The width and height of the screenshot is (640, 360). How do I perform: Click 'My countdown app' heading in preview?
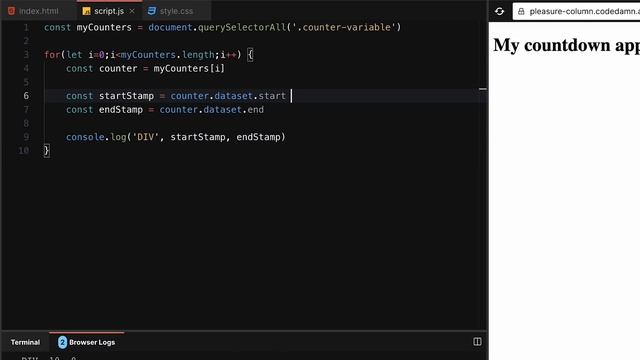coord(567,46)
